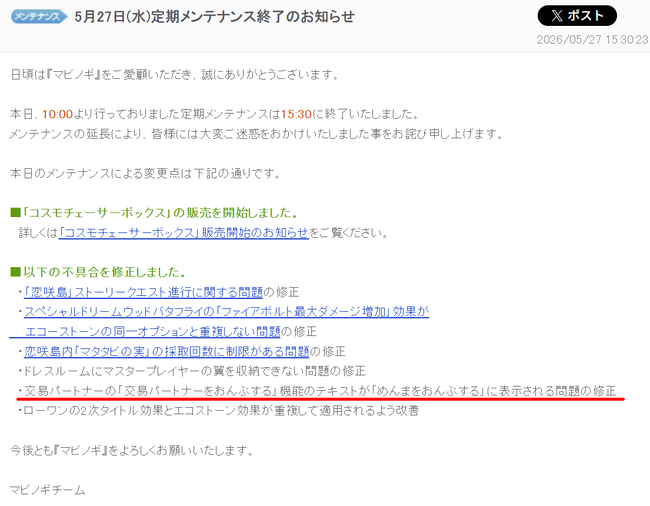Image resolution: width=650 pixels, height=506 pixels.
Task: Click the orange end time 15:30
Action: click(296, 114)
